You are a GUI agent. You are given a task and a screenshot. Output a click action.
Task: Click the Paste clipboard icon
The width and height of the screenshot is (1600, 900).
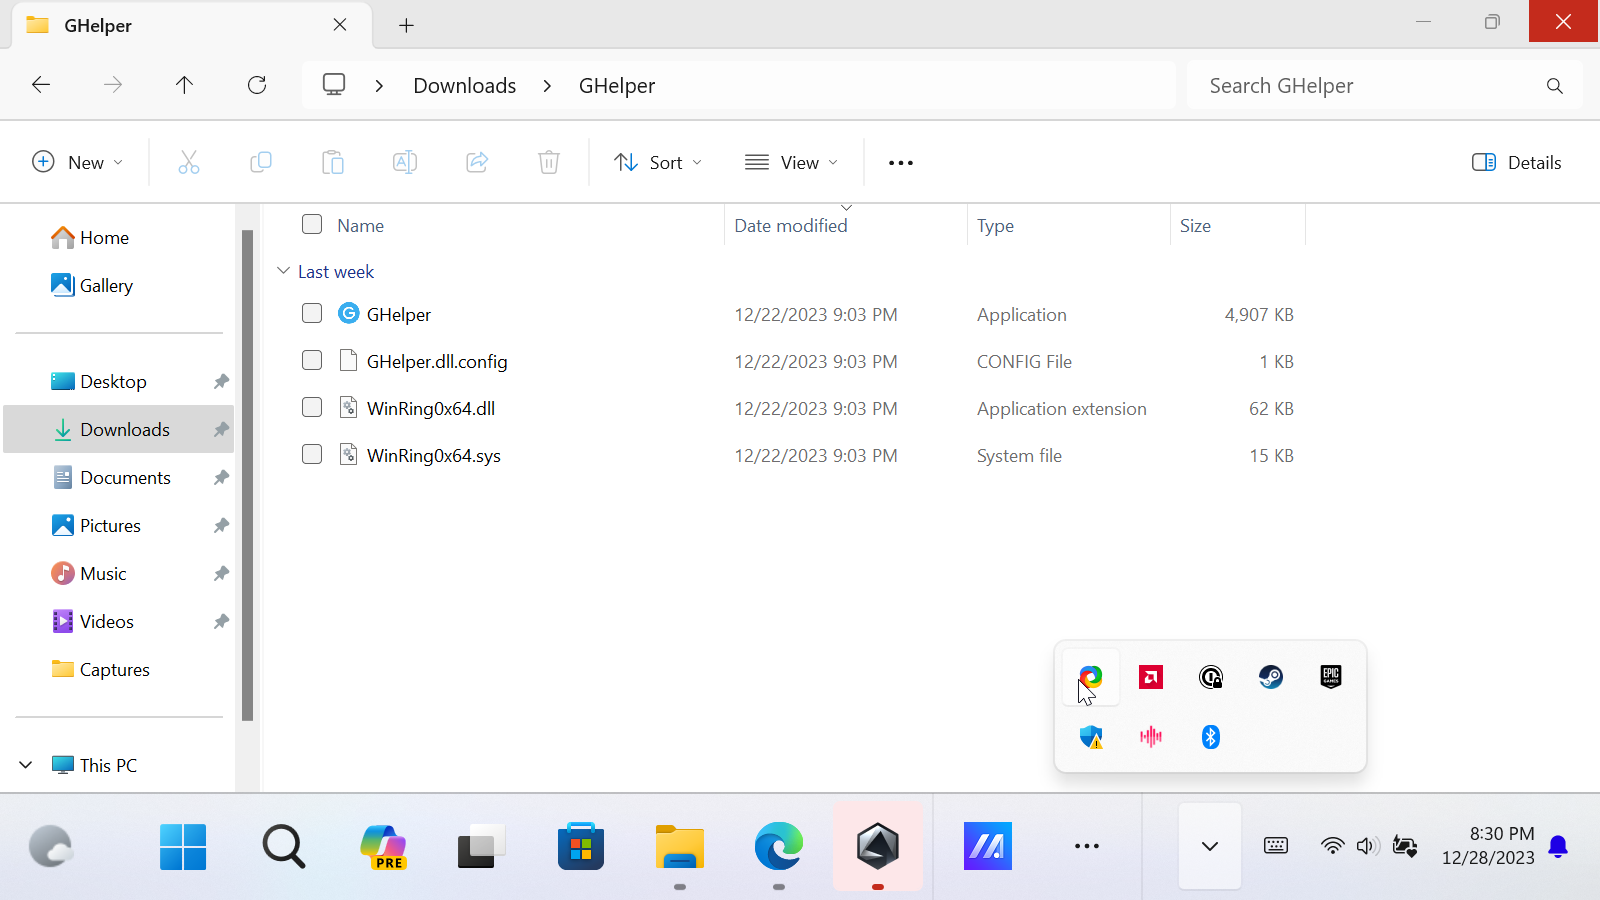tap(333, 162)
